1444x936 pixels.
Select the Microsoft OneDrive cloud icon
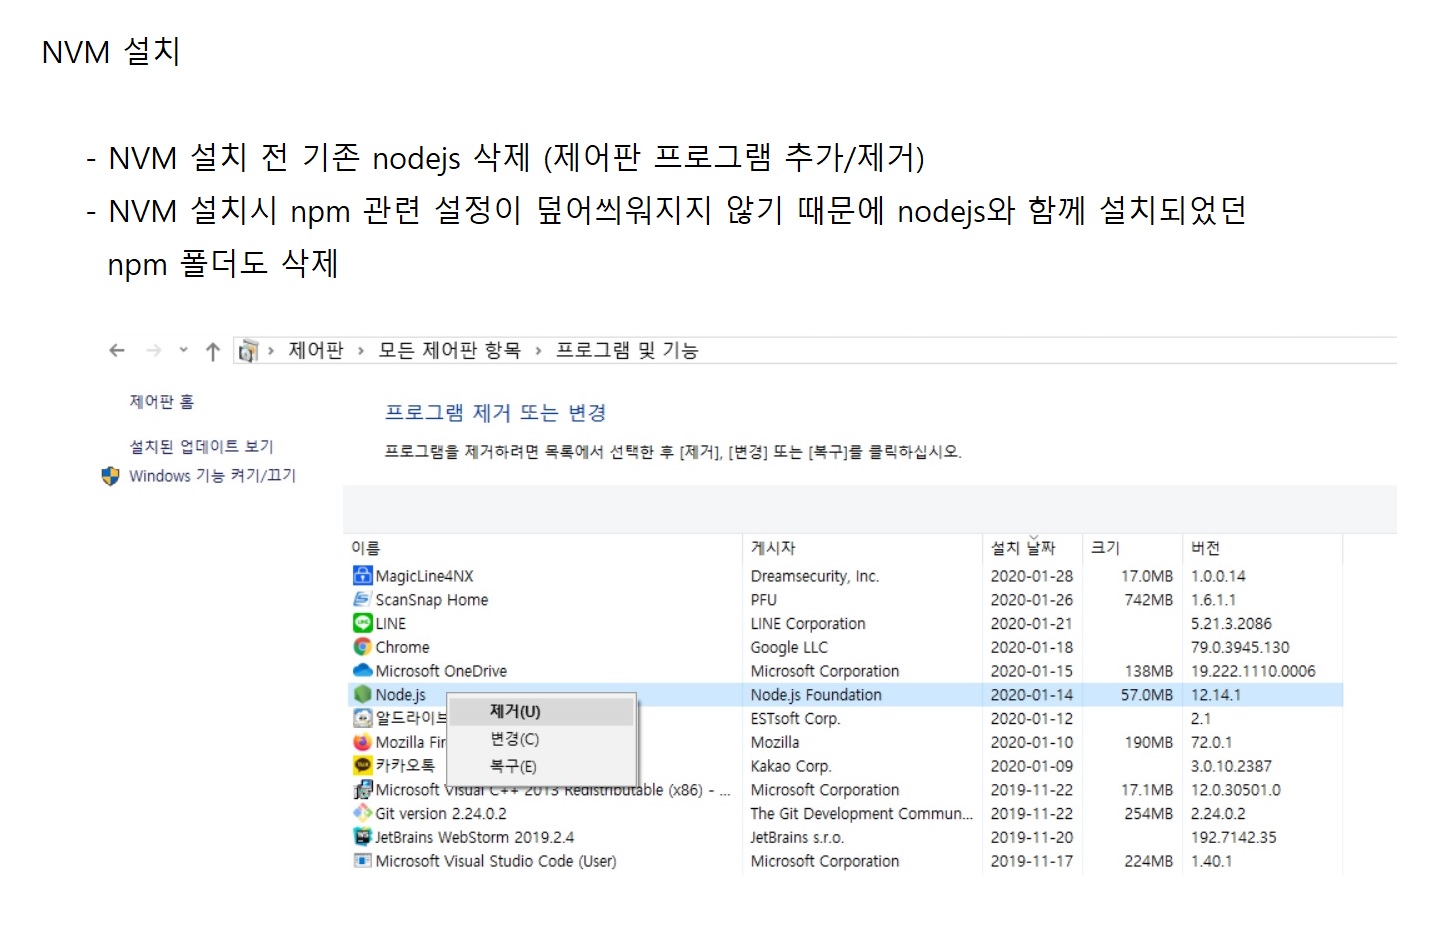(x=362, y=671)
